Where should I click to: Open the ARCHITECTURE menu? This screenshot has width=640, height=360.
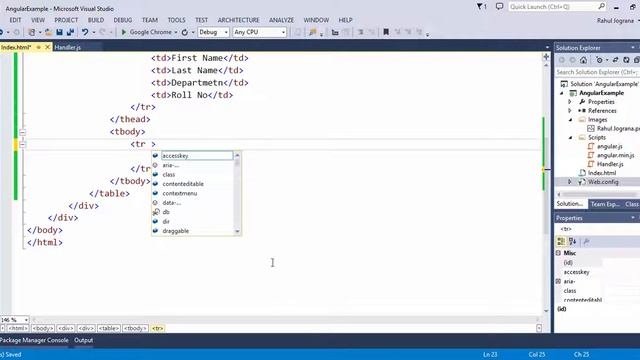pyautogui.click(x=238, y=20)
